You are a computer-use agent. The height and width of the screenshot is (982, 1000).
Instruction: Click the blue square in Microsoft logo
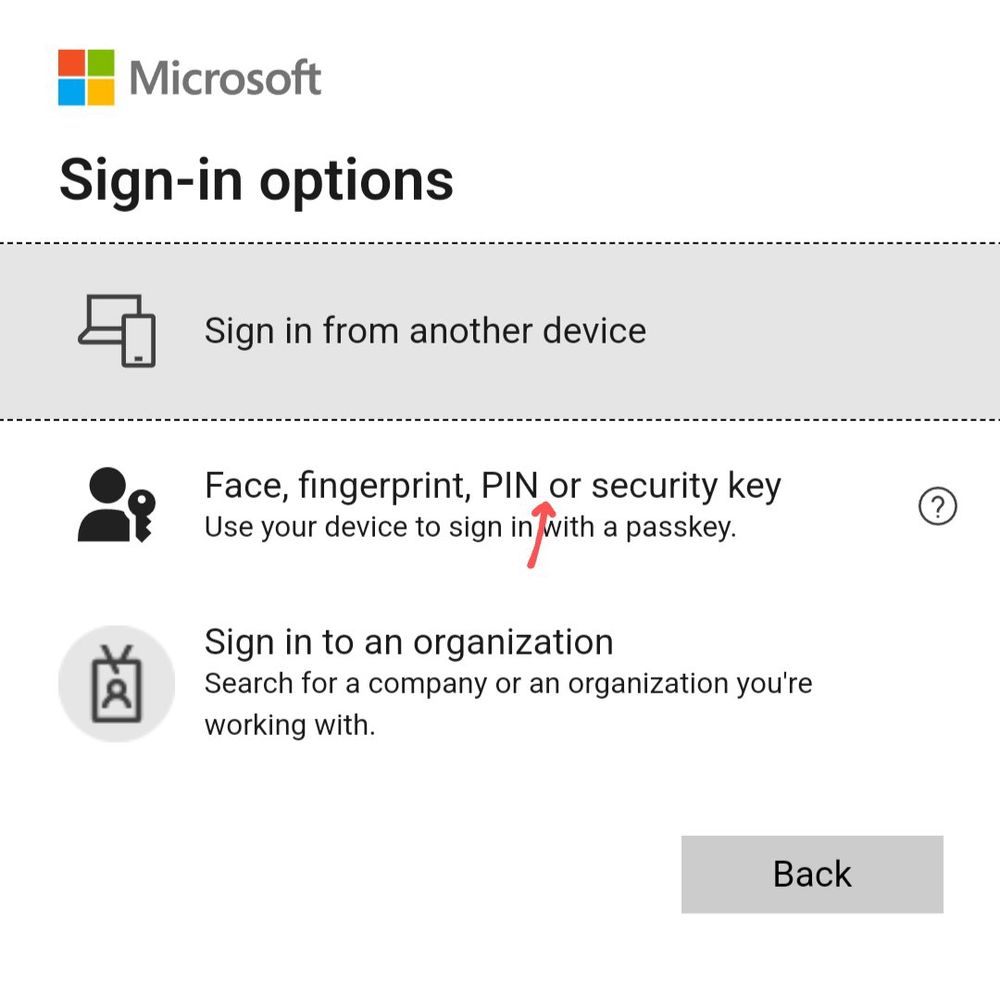coord(71,92)
